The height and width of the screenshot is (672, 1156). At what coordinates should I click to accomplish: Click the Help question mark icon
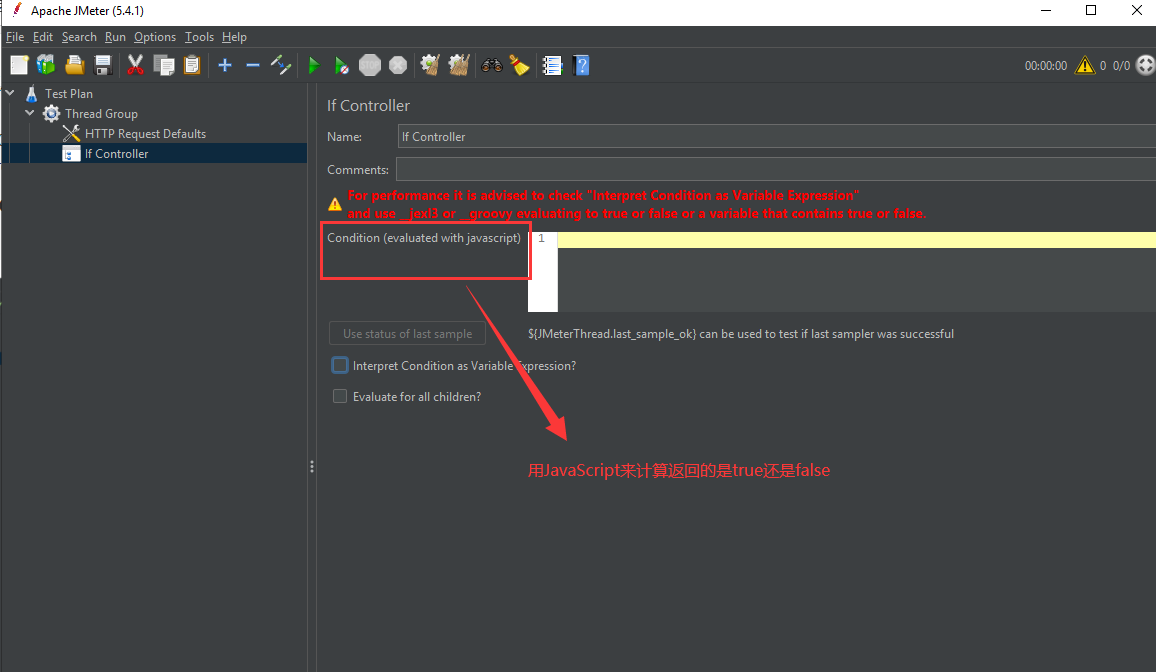pos(581,66)
